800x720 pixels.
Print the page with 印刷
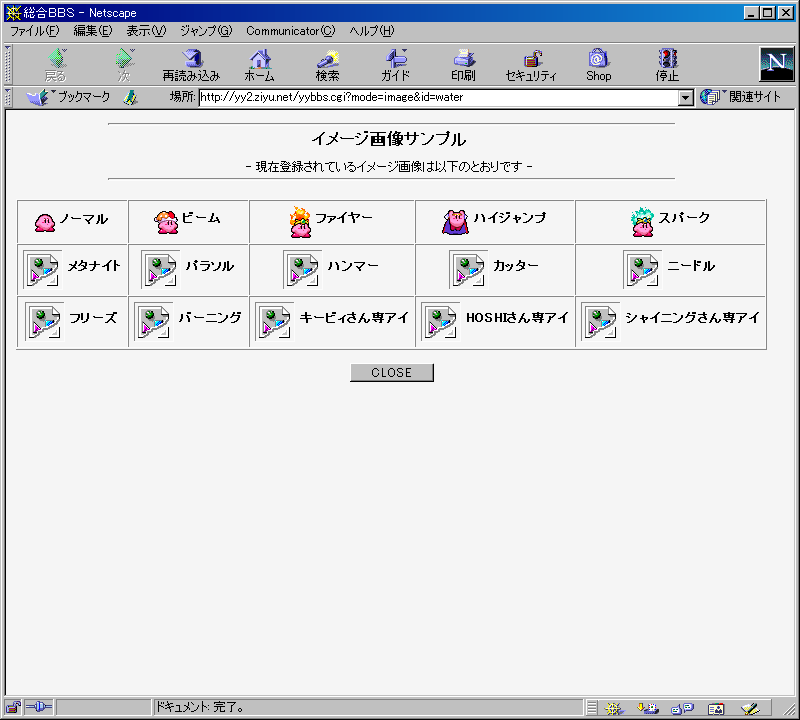pyautogui.click(x=463, y=65)
